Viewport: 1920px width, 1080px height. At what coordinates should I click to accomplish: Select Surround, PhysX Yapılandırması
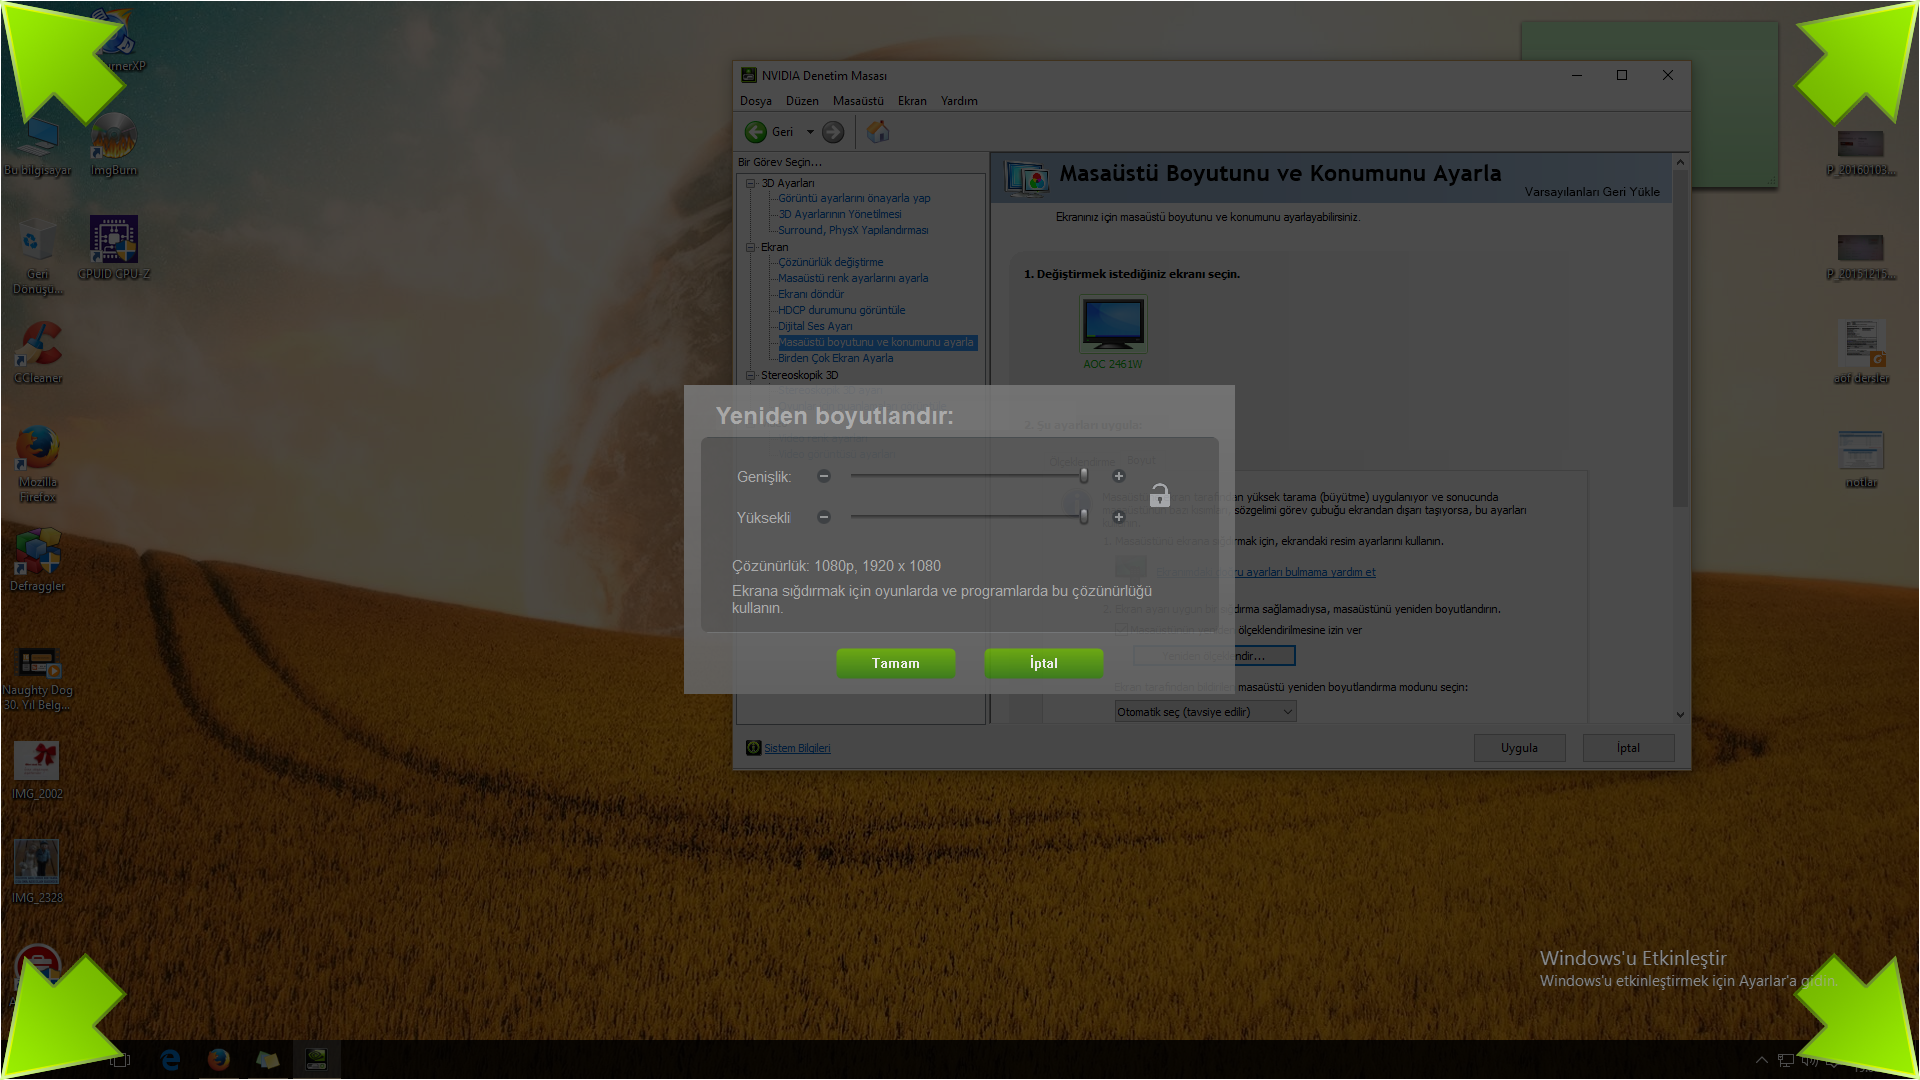pos(853,230)
